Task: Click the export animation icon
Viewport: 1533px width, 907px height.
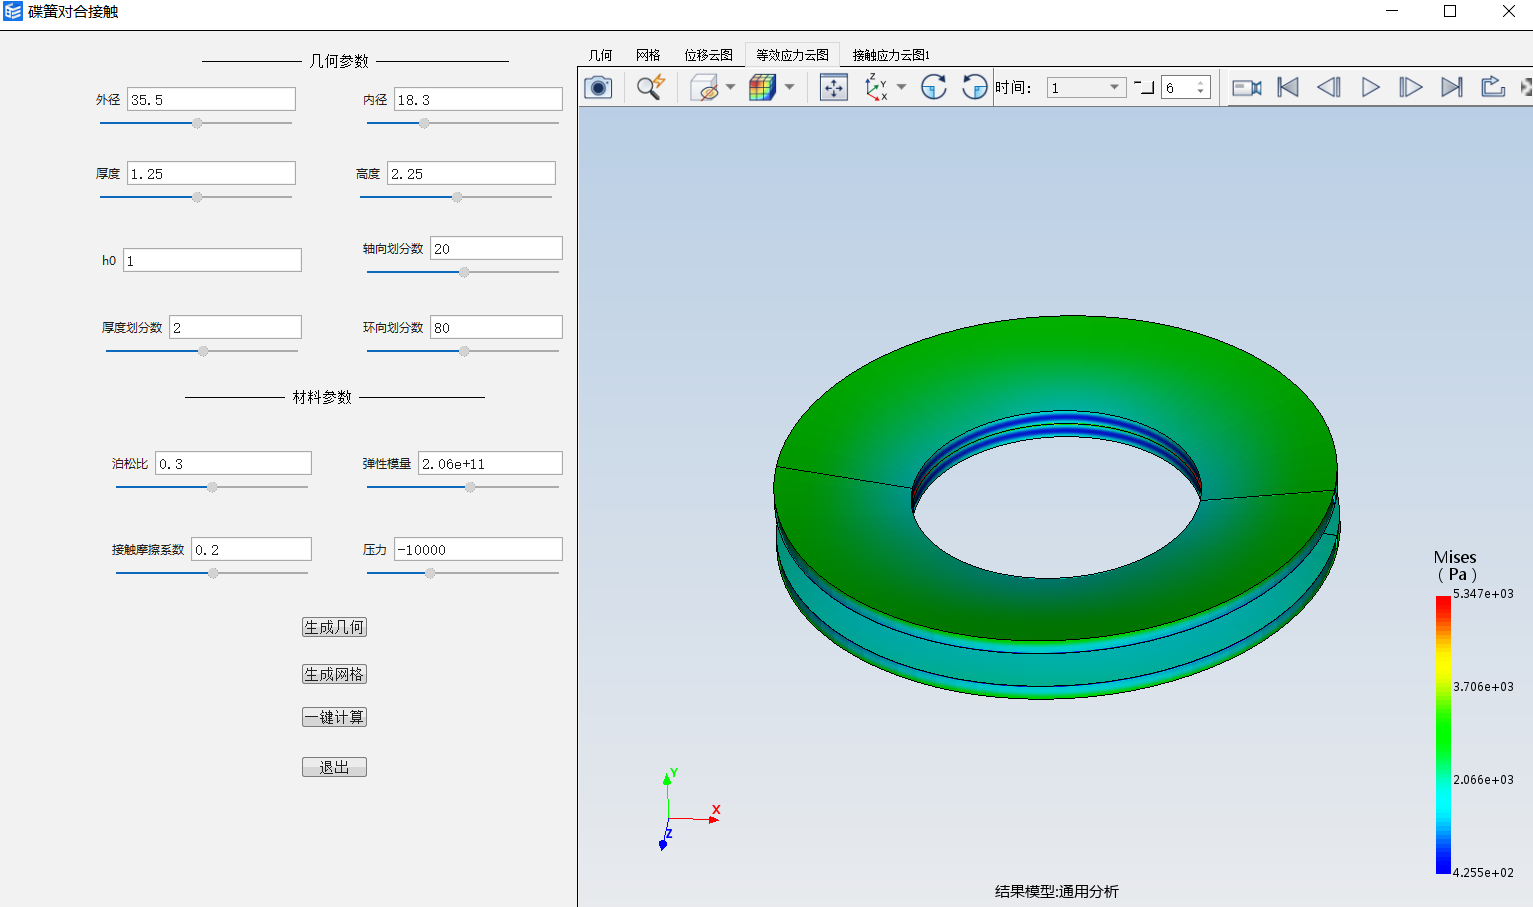Action: (x=1493, y=87)
